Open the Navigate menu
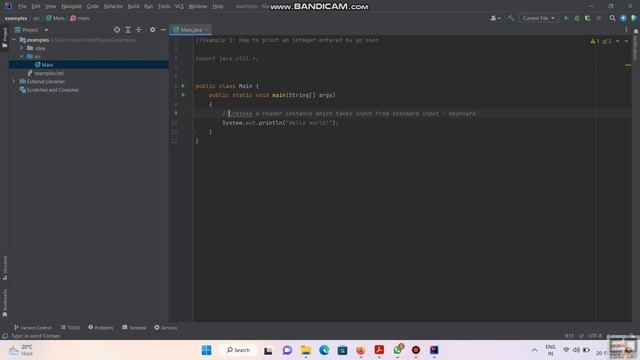Viewport: 640px width, 360px height. point(71,7)
